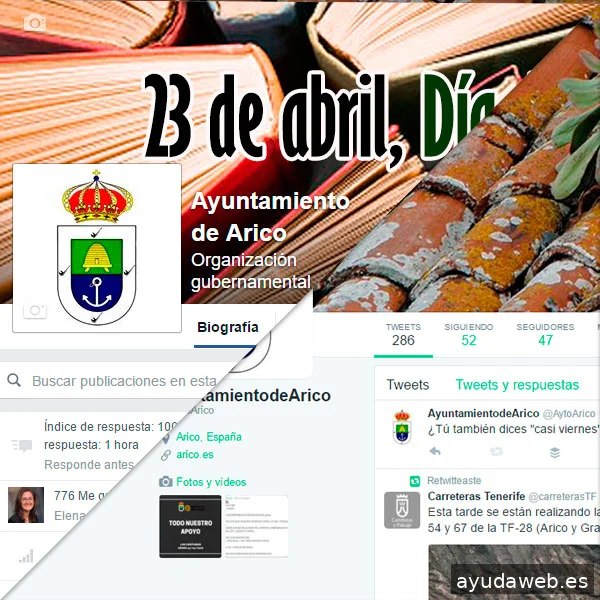Open the TWEETS 286 tab
Viewport: 600px width, 600px height.
(403, 334)
